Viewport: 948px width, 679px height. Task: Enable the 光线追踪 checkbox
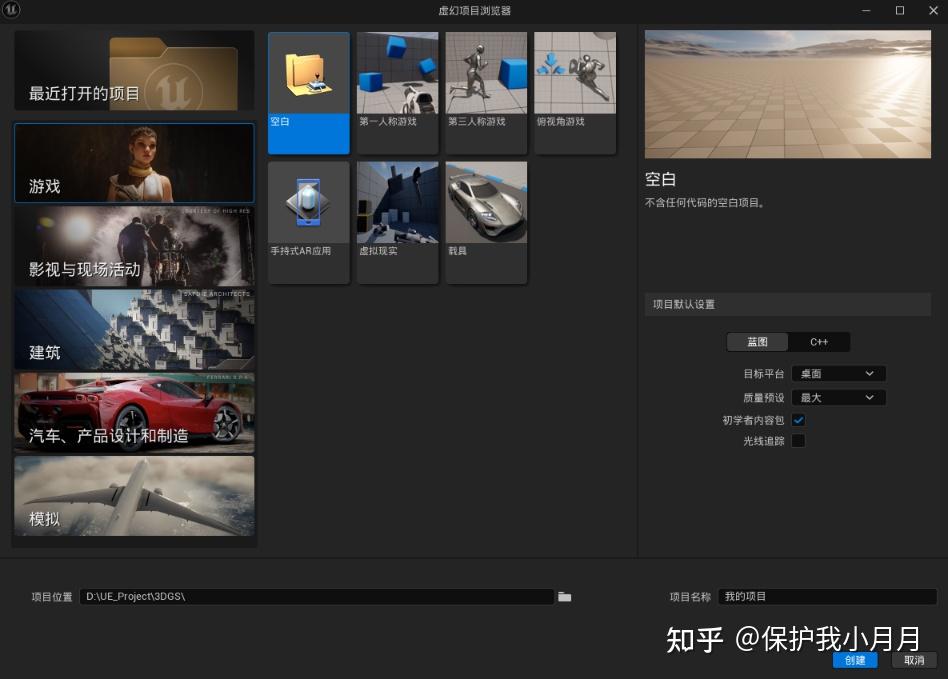[x=798, y=440]
